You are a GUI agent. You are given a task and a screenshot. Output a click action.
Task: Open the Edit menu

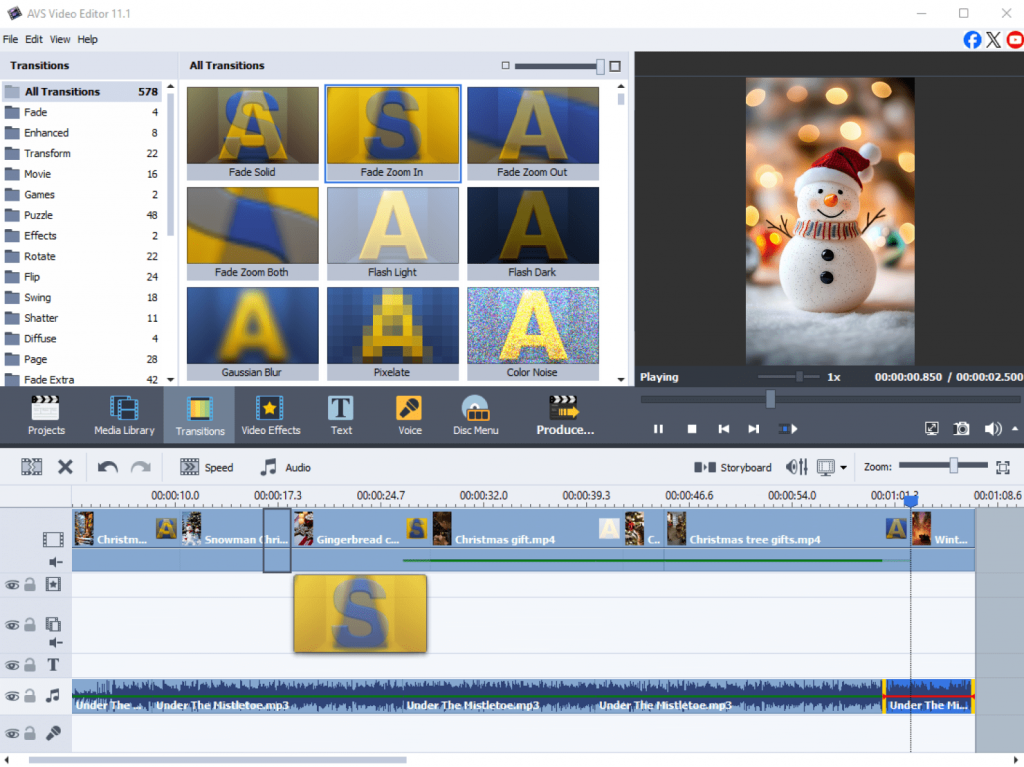pyautogui.click(x=34, y=39)
